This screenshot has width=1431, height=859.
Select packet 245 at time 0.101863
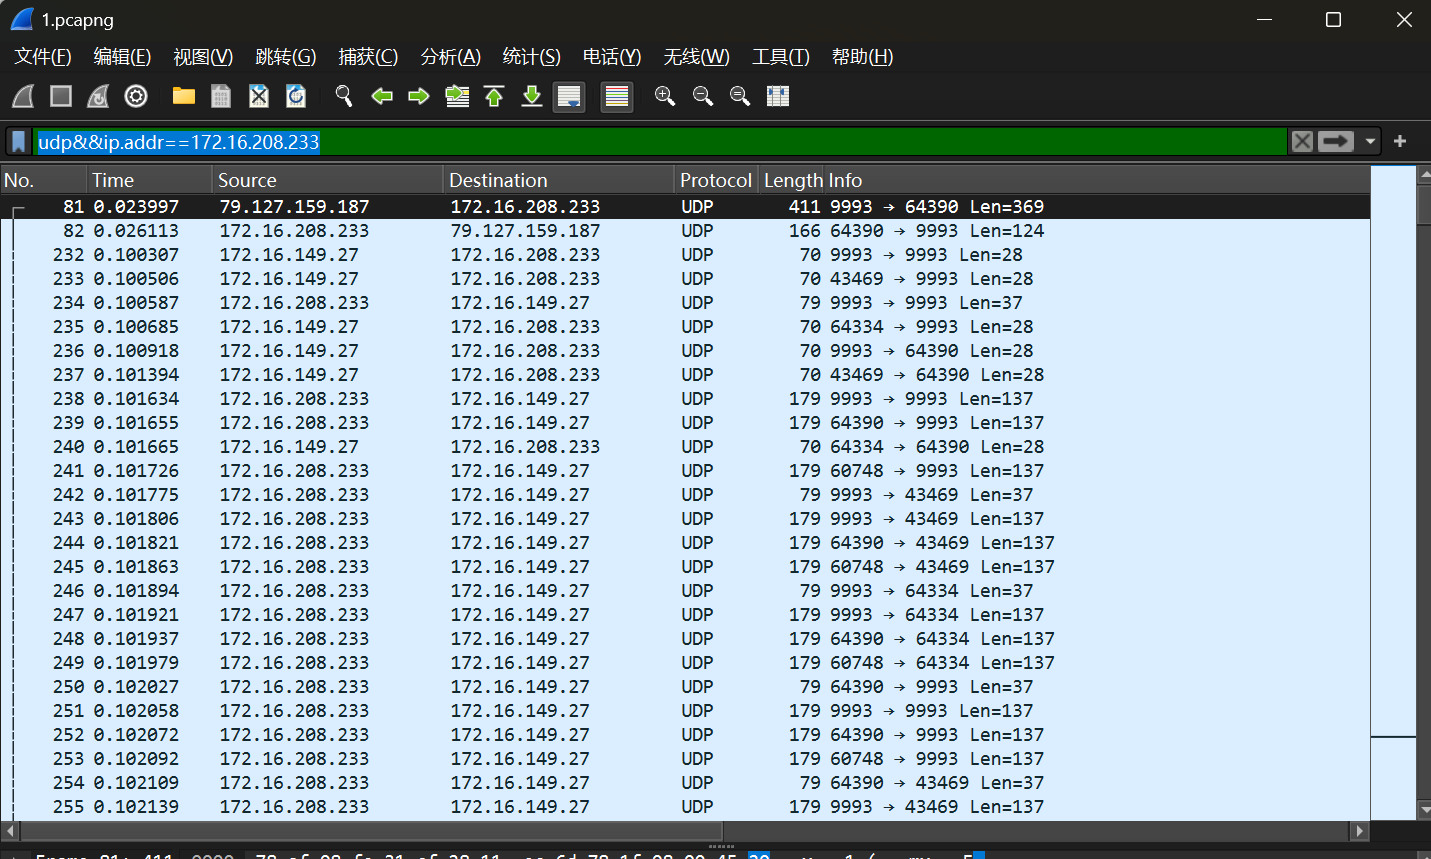685,567
